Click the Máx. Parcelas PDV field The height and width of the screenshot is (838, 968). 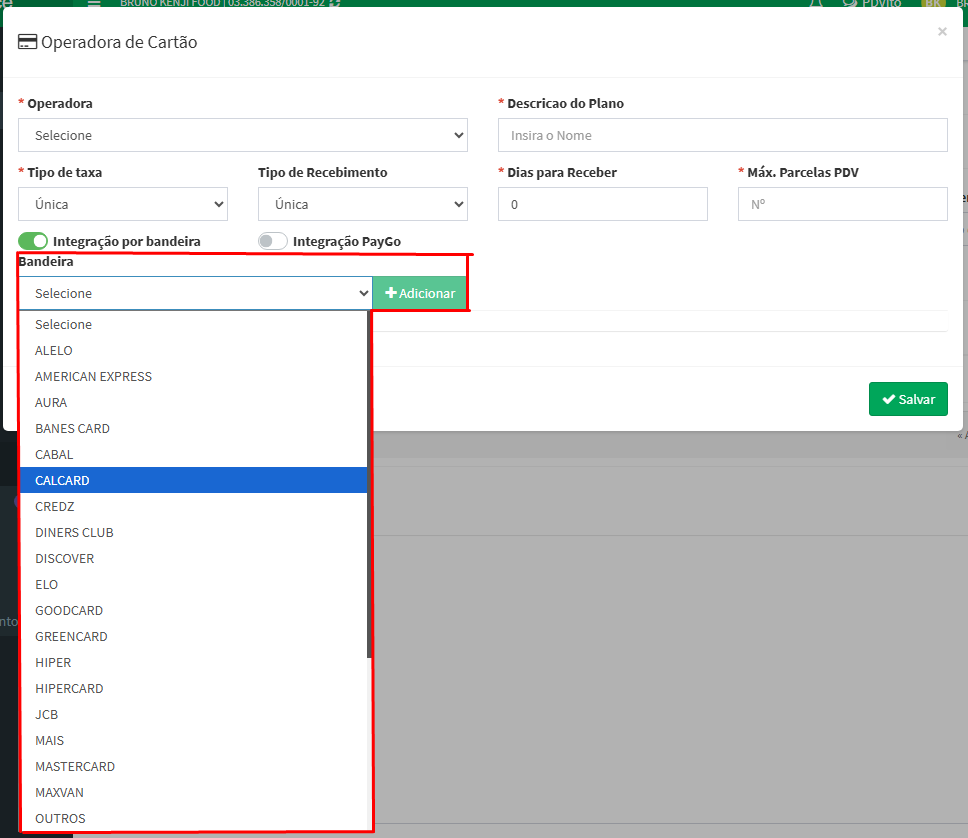point(842,204)
